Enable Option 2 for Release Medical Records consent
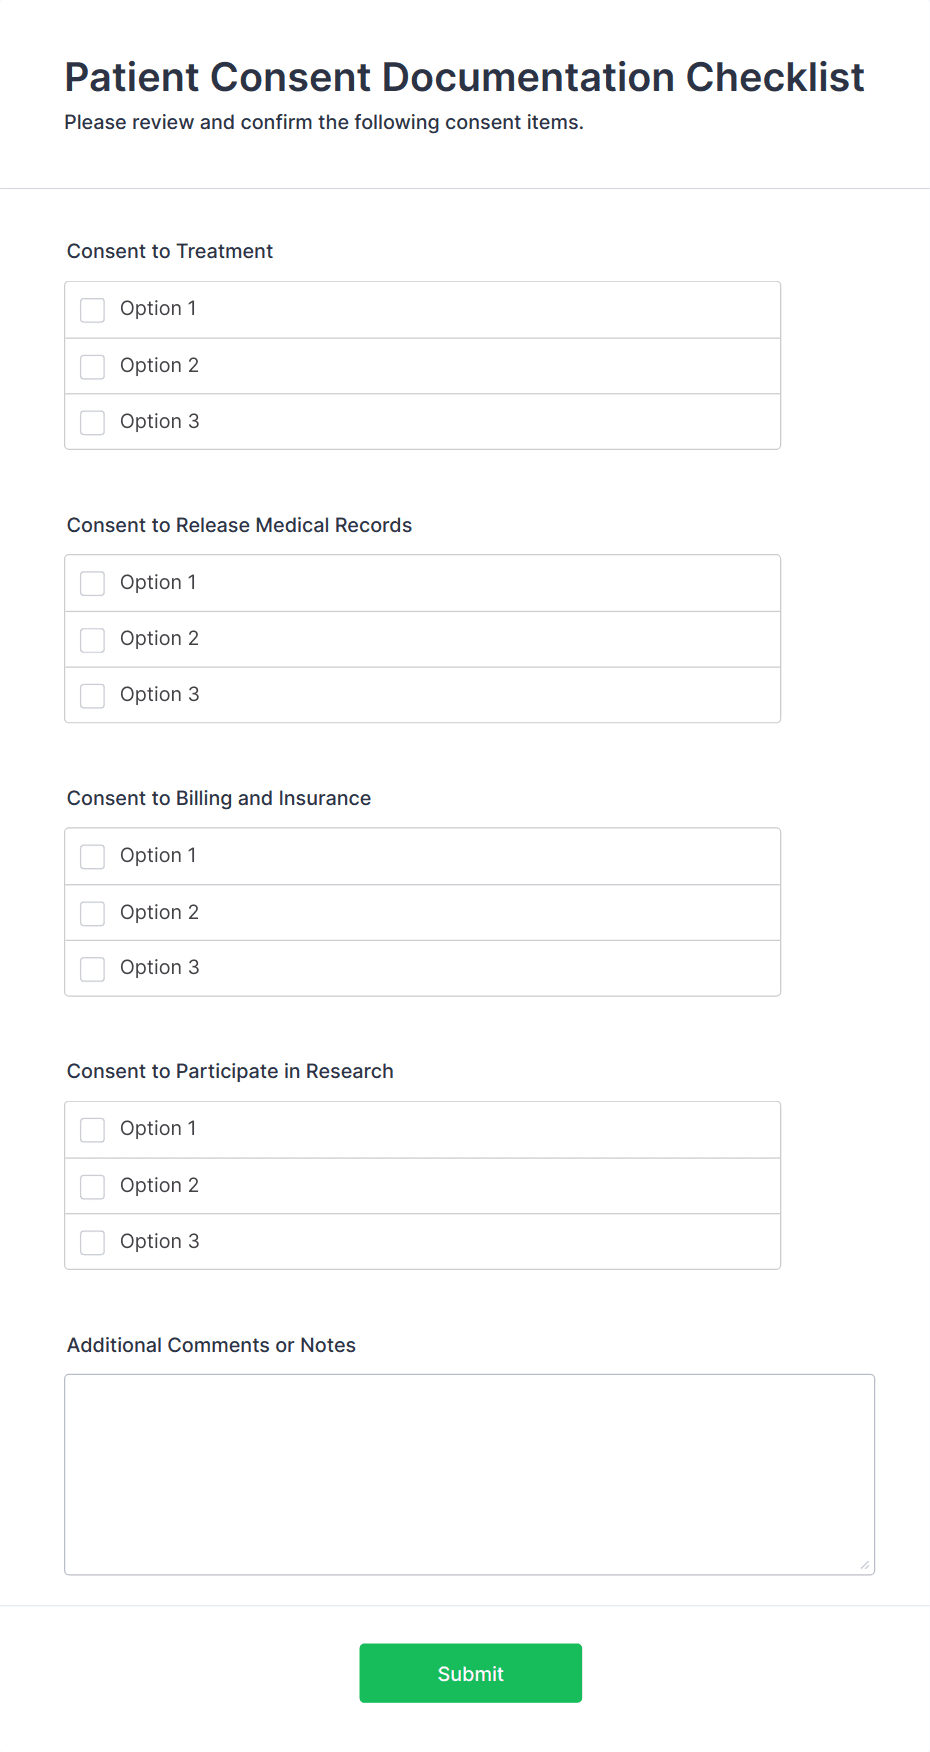Image resolution: width=930 pixels, height=1752 pixels. pos(92,639)
